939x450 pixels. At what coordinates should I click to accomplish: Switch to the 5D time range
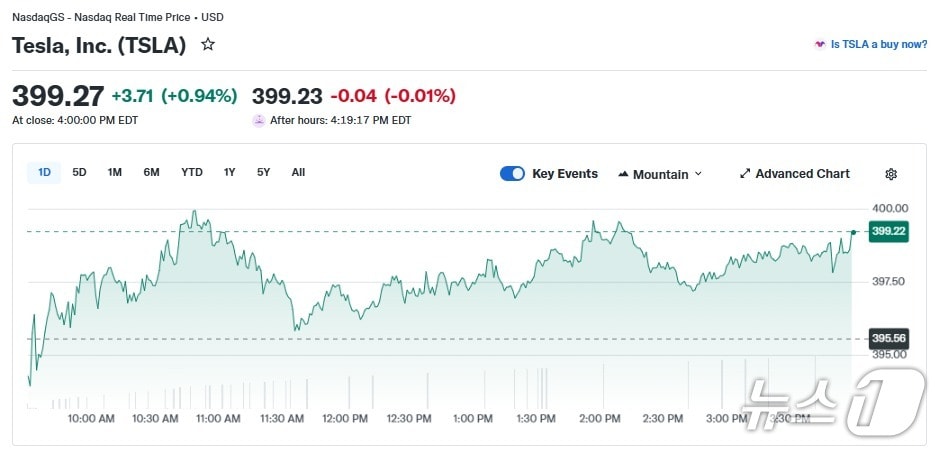point(79,172)
